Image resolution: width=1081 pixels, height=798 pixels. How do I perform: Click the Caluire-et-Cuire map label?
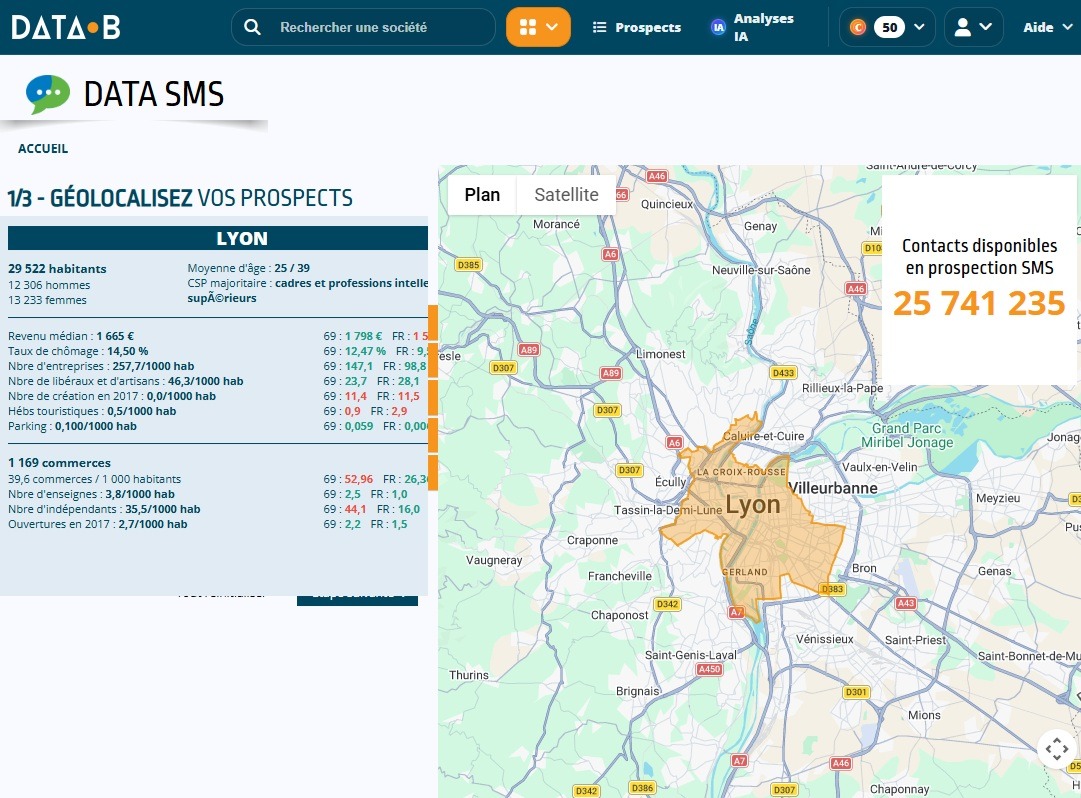tap(763, 436)
